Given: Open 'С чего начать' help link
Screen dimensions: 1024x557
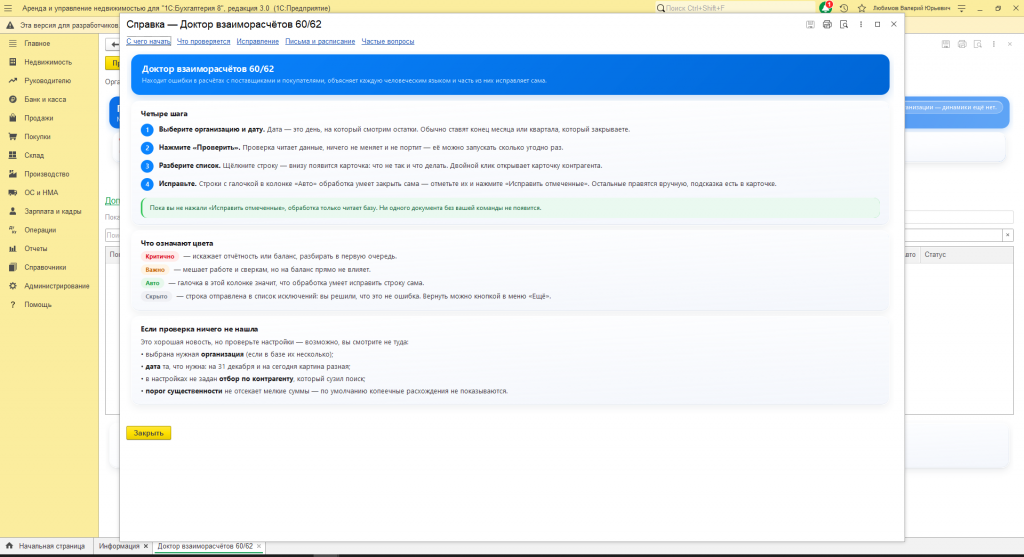Looking at the screenshot, I should pyautogui.click(x=148, y=41).
